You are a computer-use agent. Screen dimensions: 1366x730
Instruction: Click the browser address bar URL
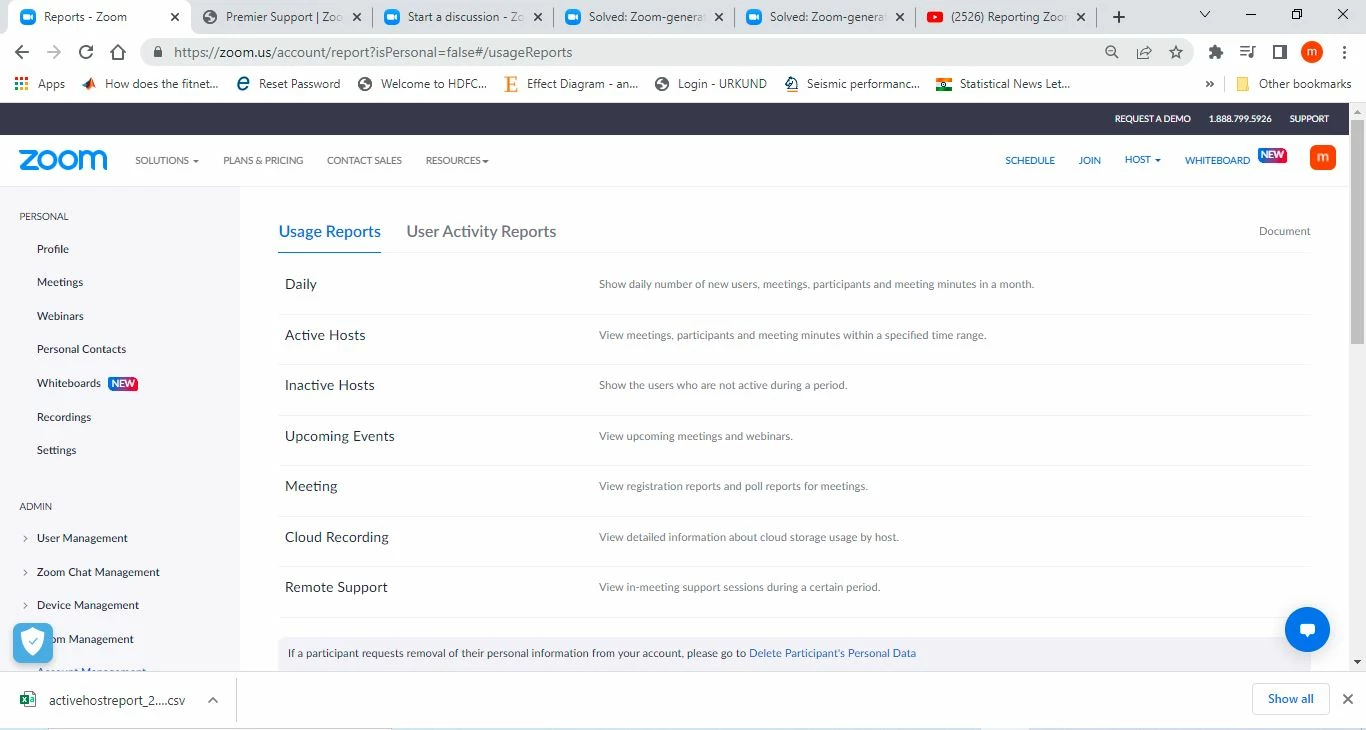tap(373, 52)
